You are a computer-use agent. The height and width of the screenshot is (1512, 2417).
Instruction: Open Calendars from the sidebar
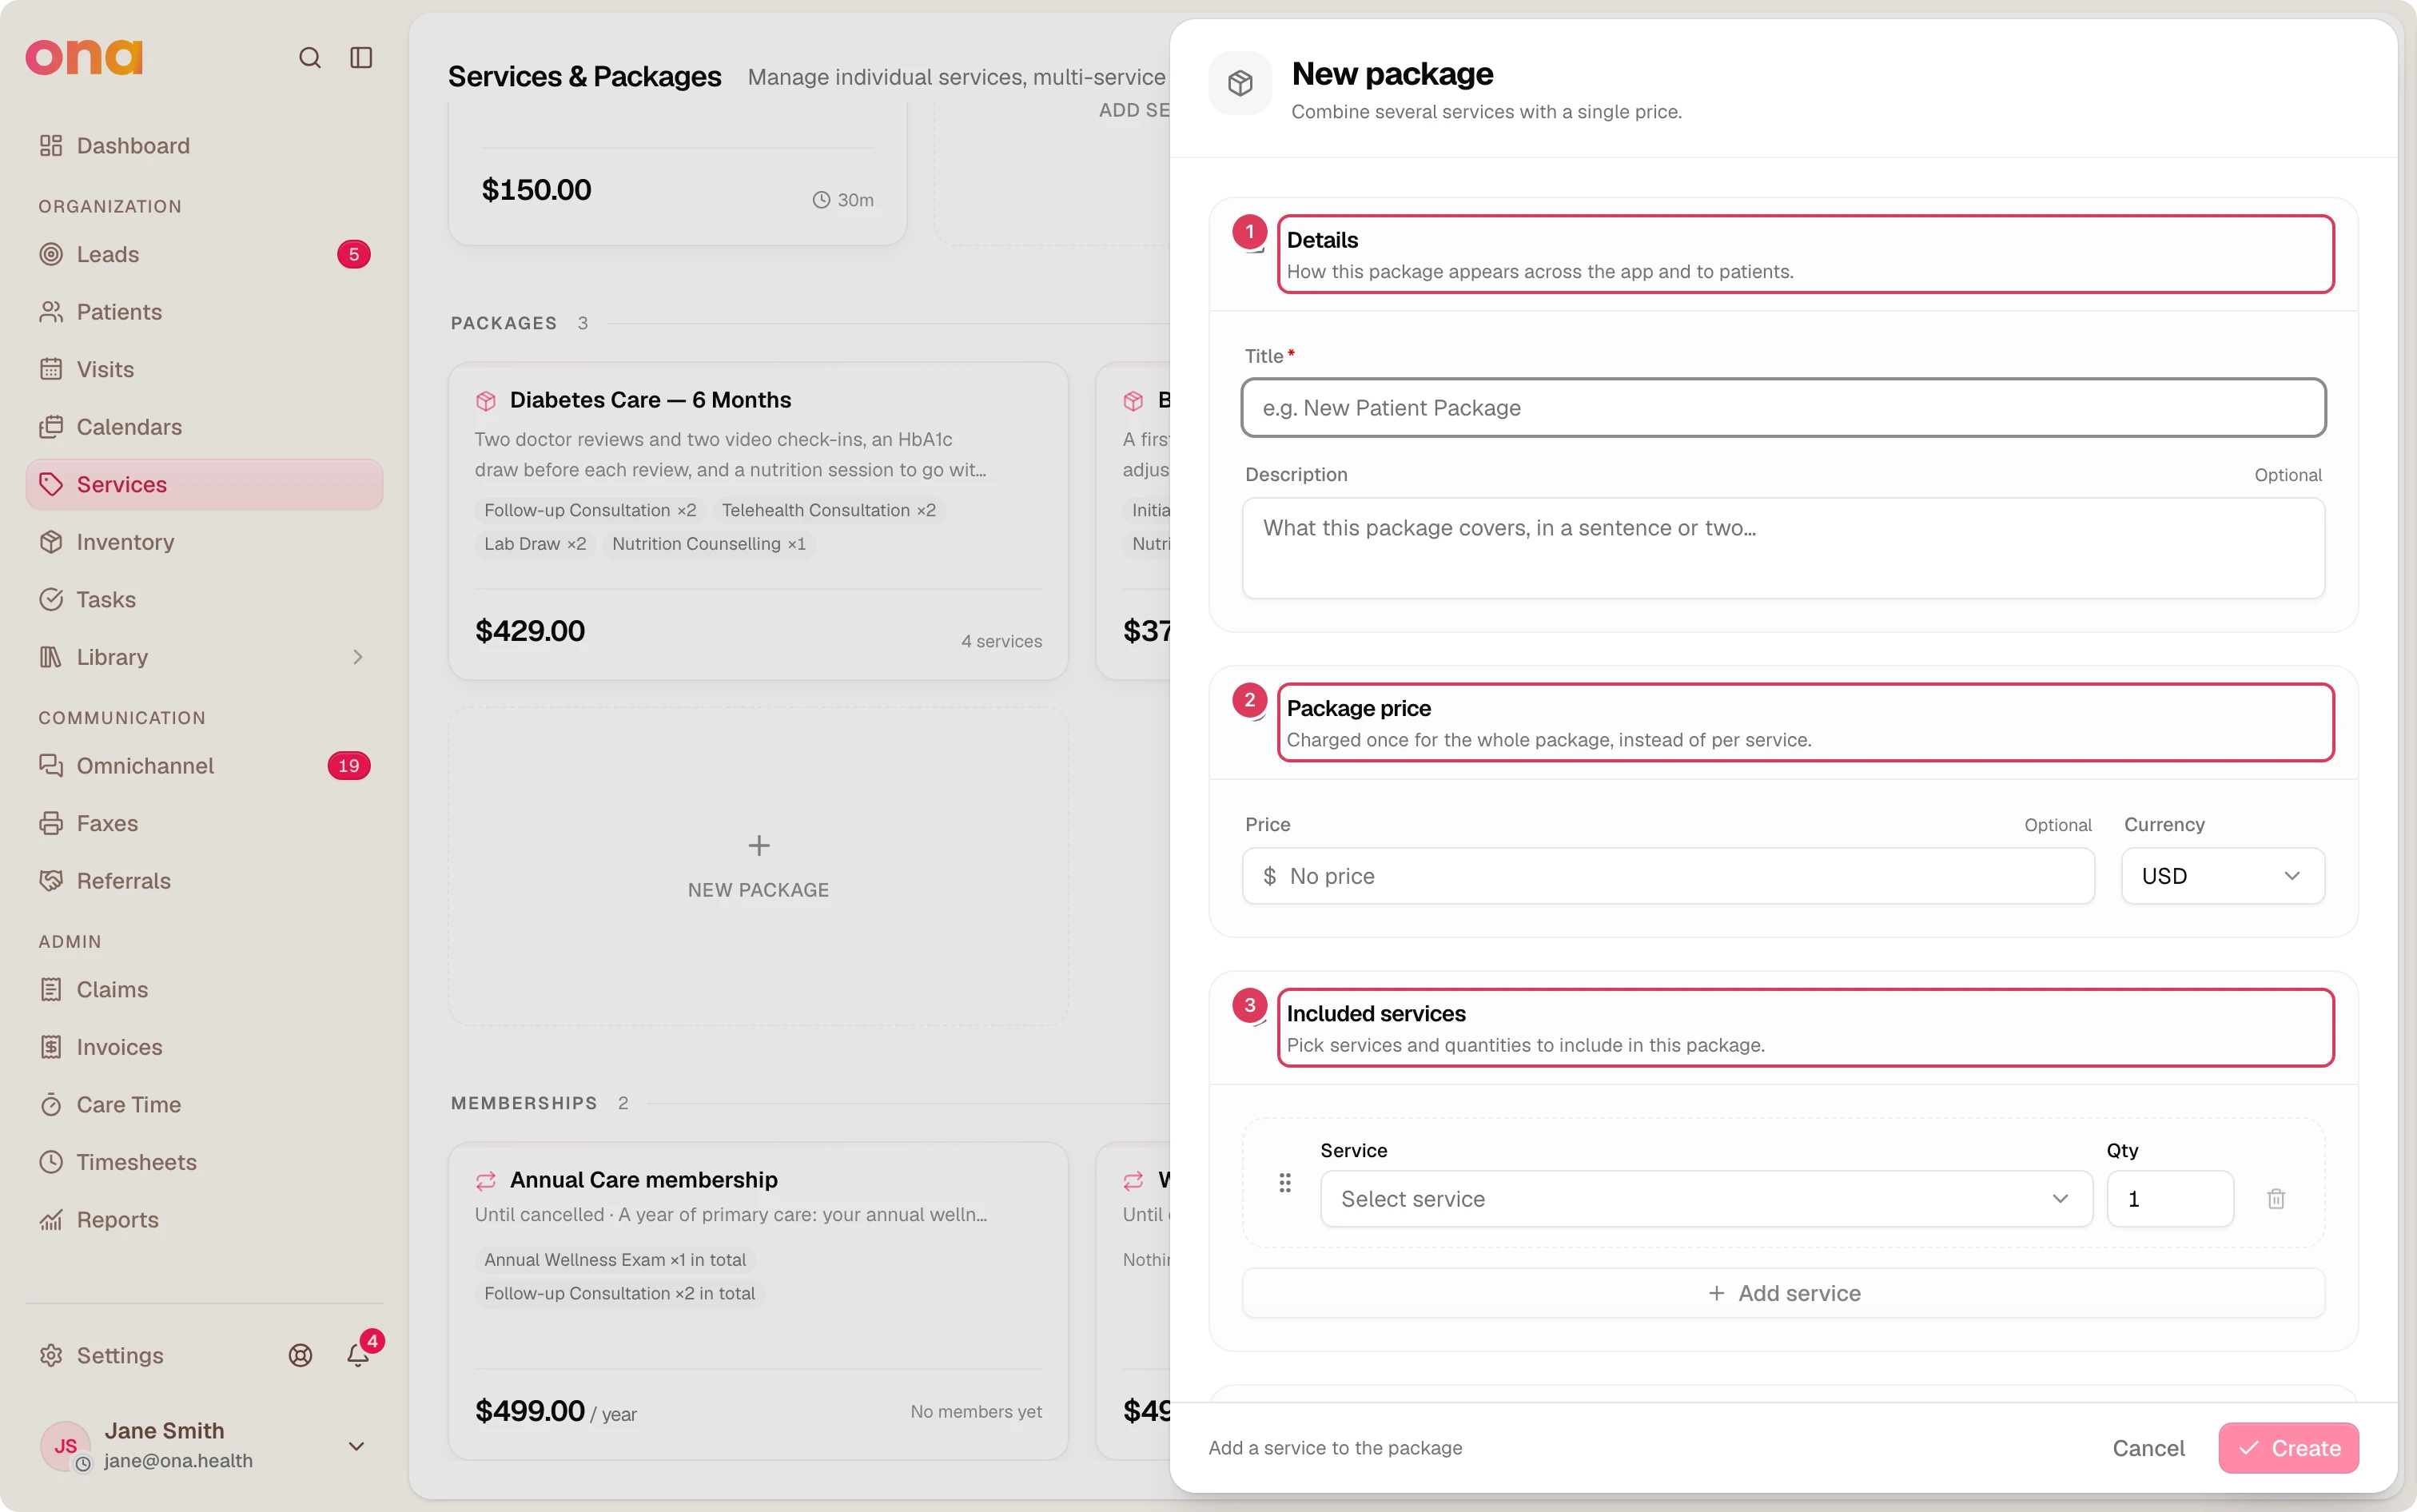click(204, 427)
